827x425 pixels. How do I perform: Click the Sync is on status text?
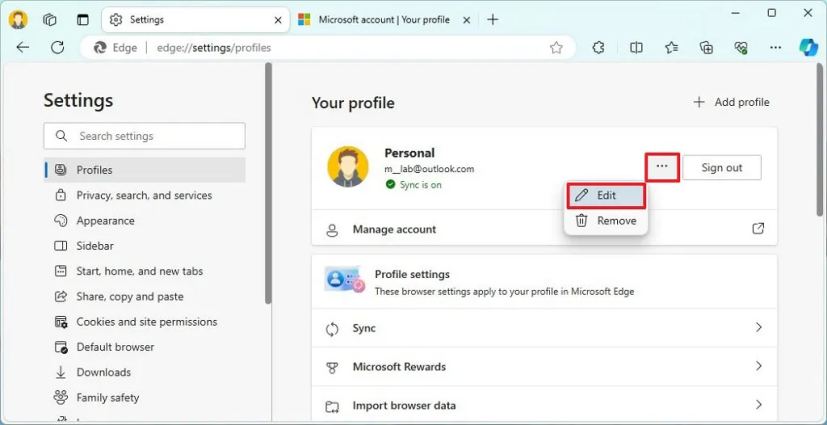pyautogui.click(x=421, y=185)
